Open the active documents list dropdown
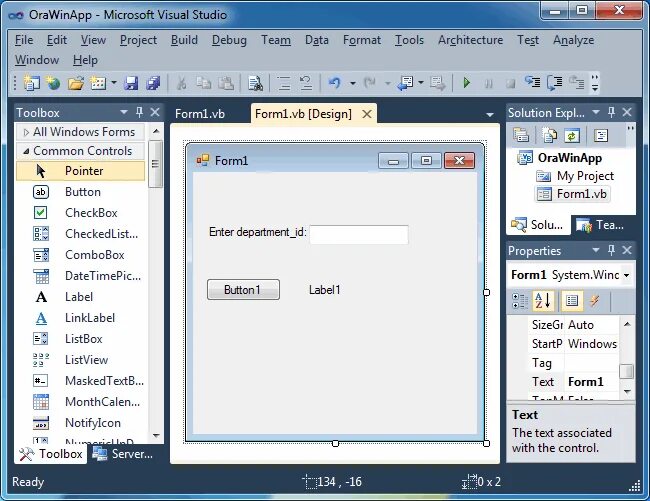The image size is (650, 501). coord(490,114)
